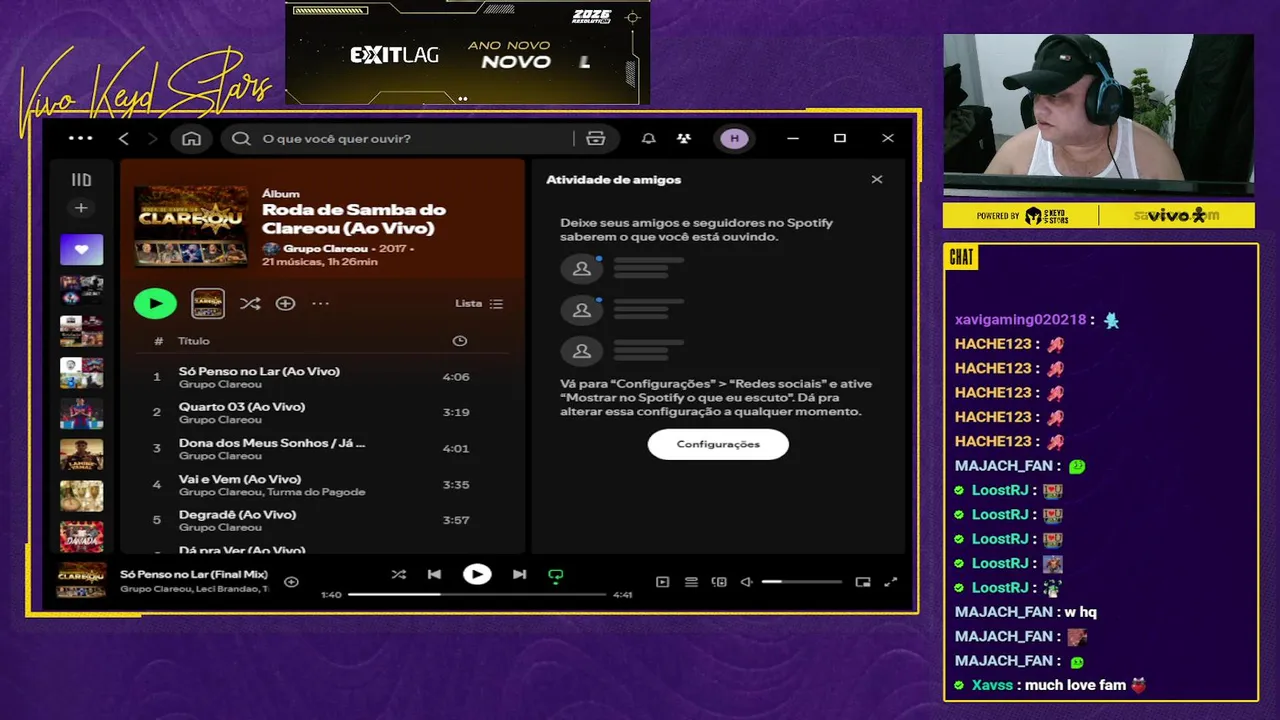Add the current song to Liked Songs
This screenshot has width=1280, height=720.
(291, 581)
